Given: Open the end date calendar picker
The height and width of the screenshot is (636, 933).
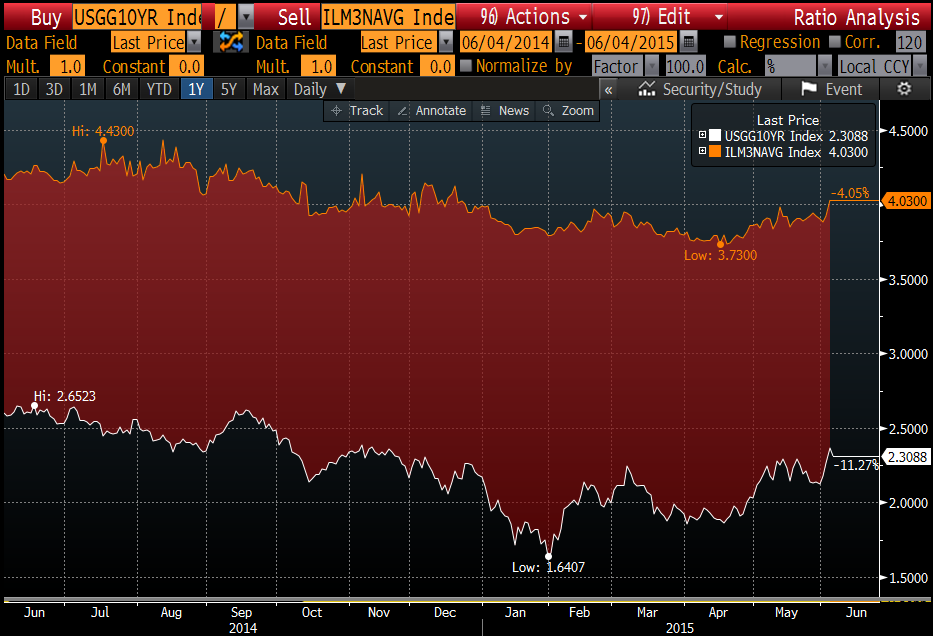Looking at the screenshot, I should 689,42.
